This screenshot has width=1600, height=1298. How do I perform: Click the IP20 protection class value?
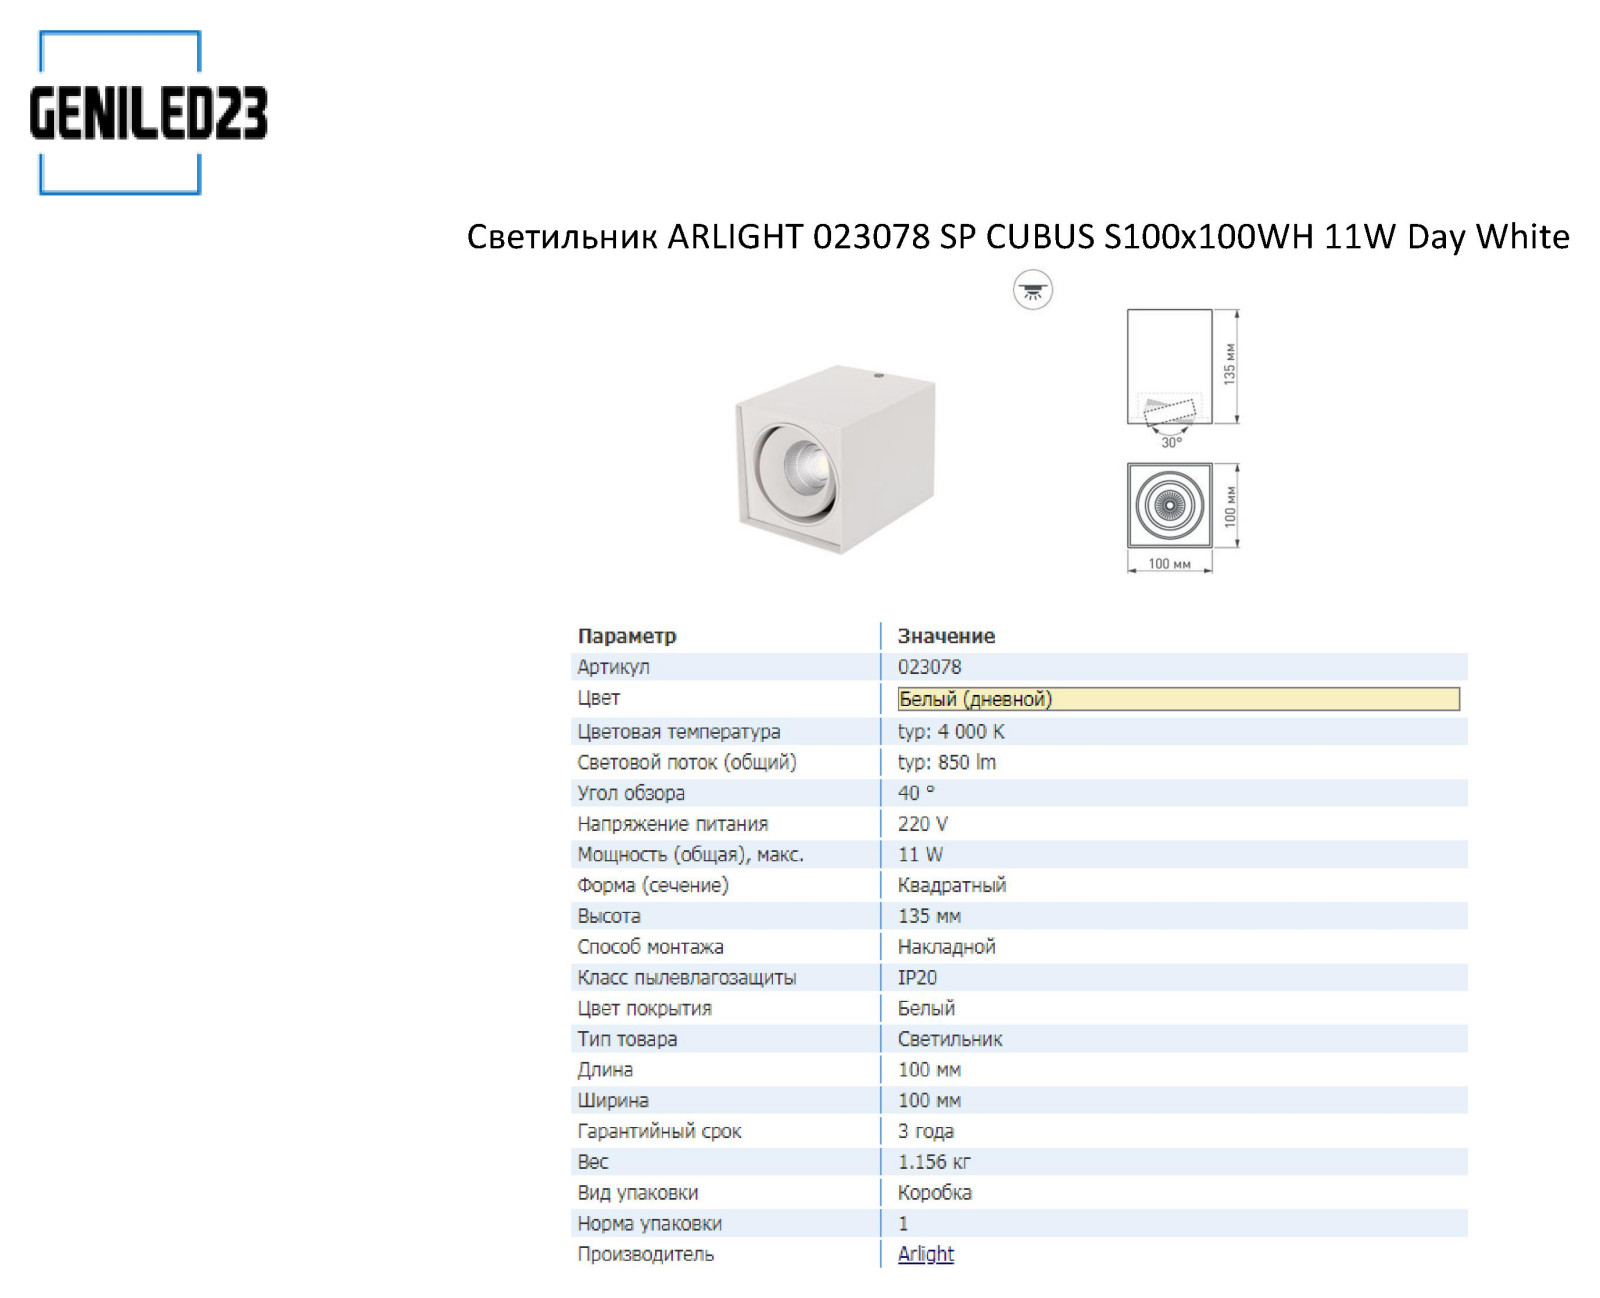point(917,977)
